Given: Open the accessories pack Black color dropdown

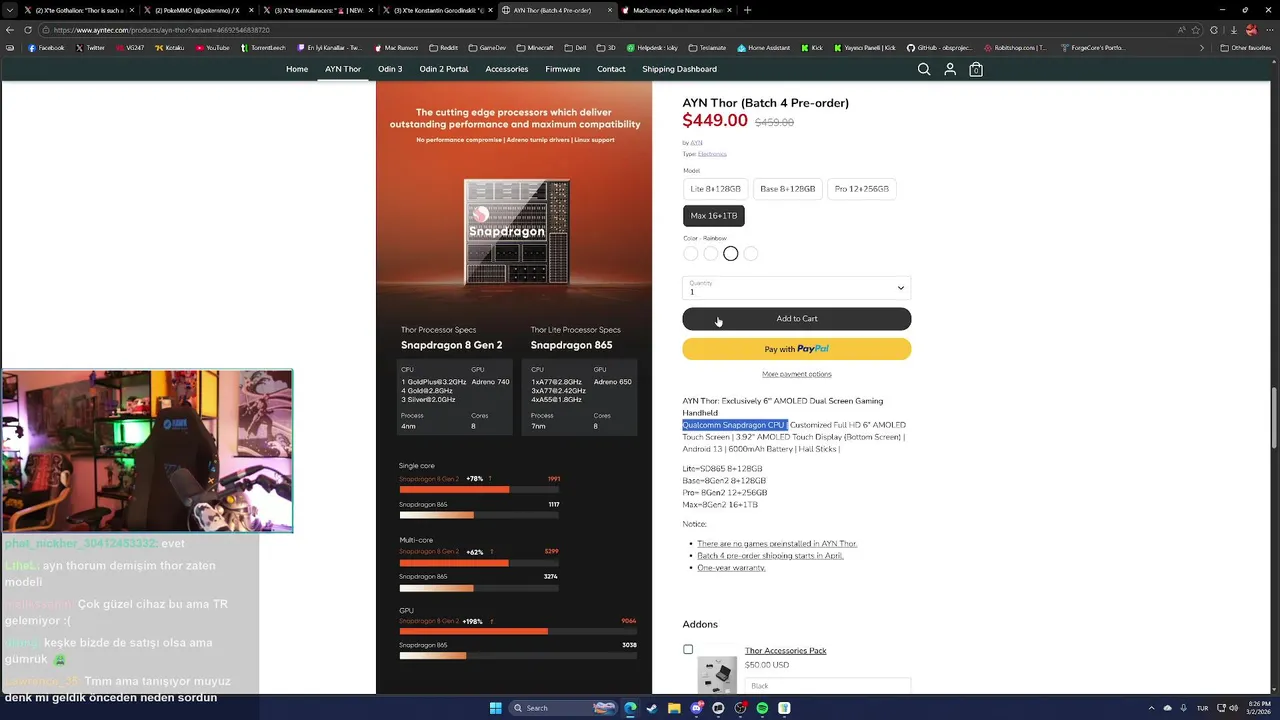Looking at the screenshot, I should click(x=828, y=686).
